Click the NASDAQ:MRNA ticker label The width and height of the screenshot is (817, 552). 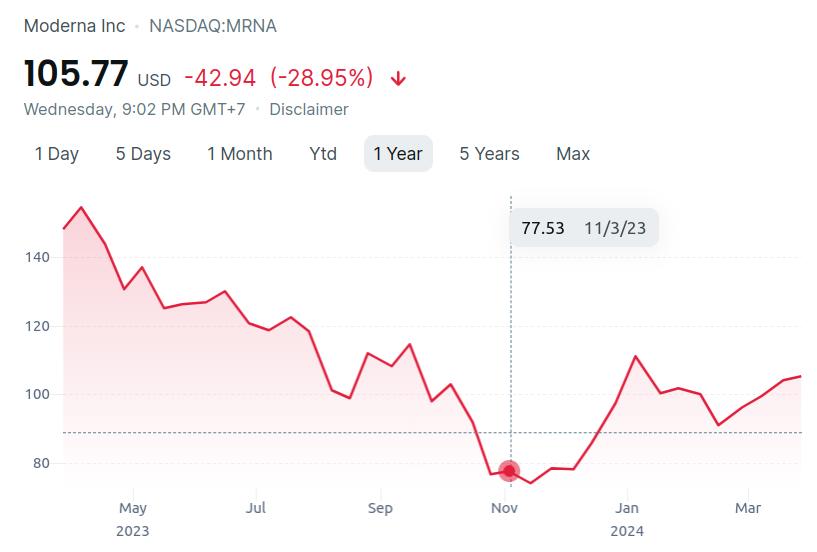coord(213,26)
